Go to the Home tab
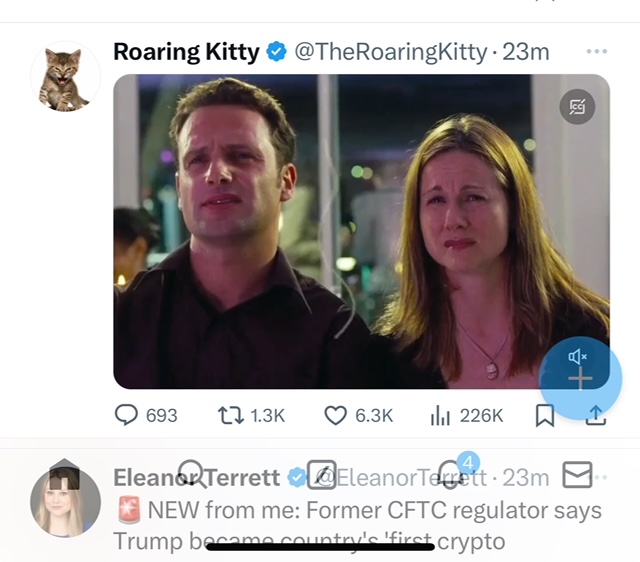Image resolution: width=640 pixels, height=562 pixels. [x=64, y=472]
